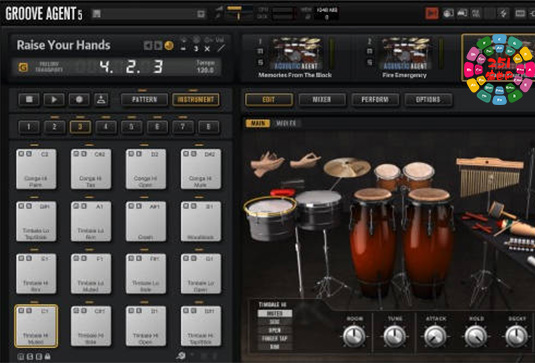The width and height of the screenshot is (535, 363).
Task: Click the Memories From The Block kit thumbnail
Action: coord(296,54)
